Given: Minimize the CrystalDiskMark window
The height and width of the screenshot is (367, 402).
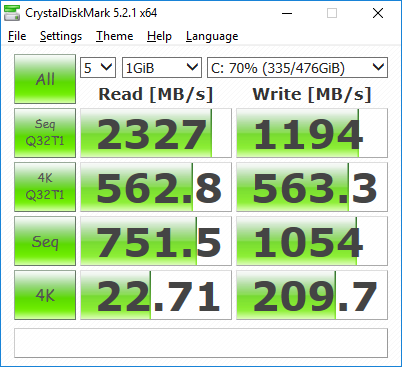Looking at the screenshot, I should pyautogui.click(x=287, y=13).
